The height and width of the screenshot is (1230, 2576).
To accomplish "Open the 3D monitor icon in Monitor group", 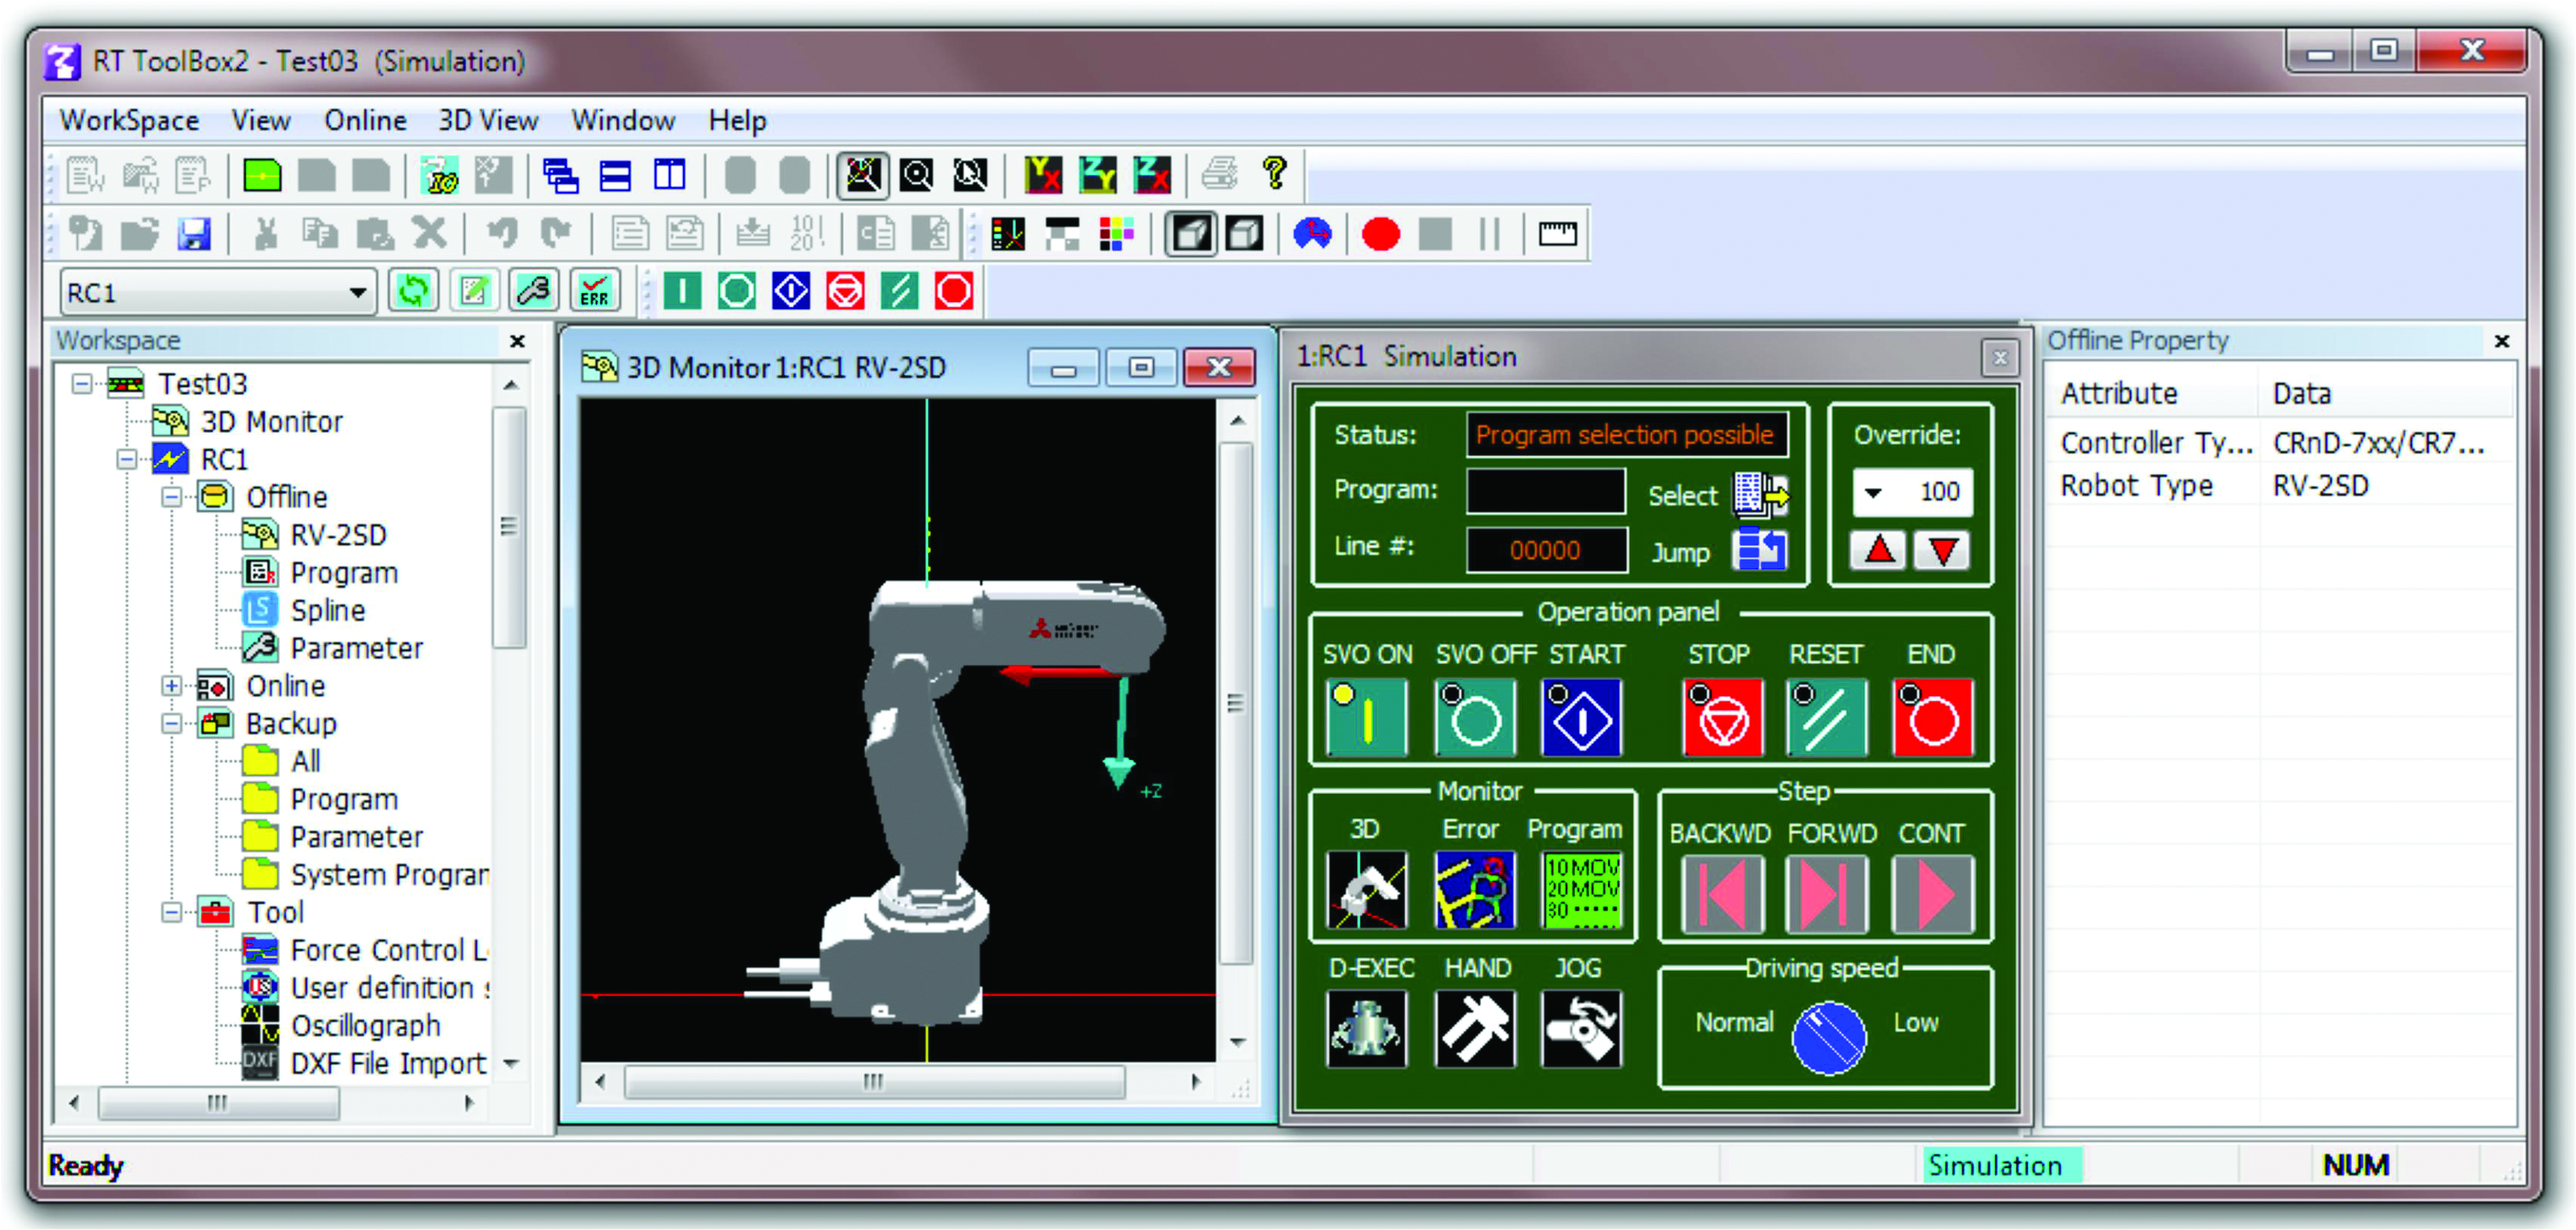I will point(1366,889).
